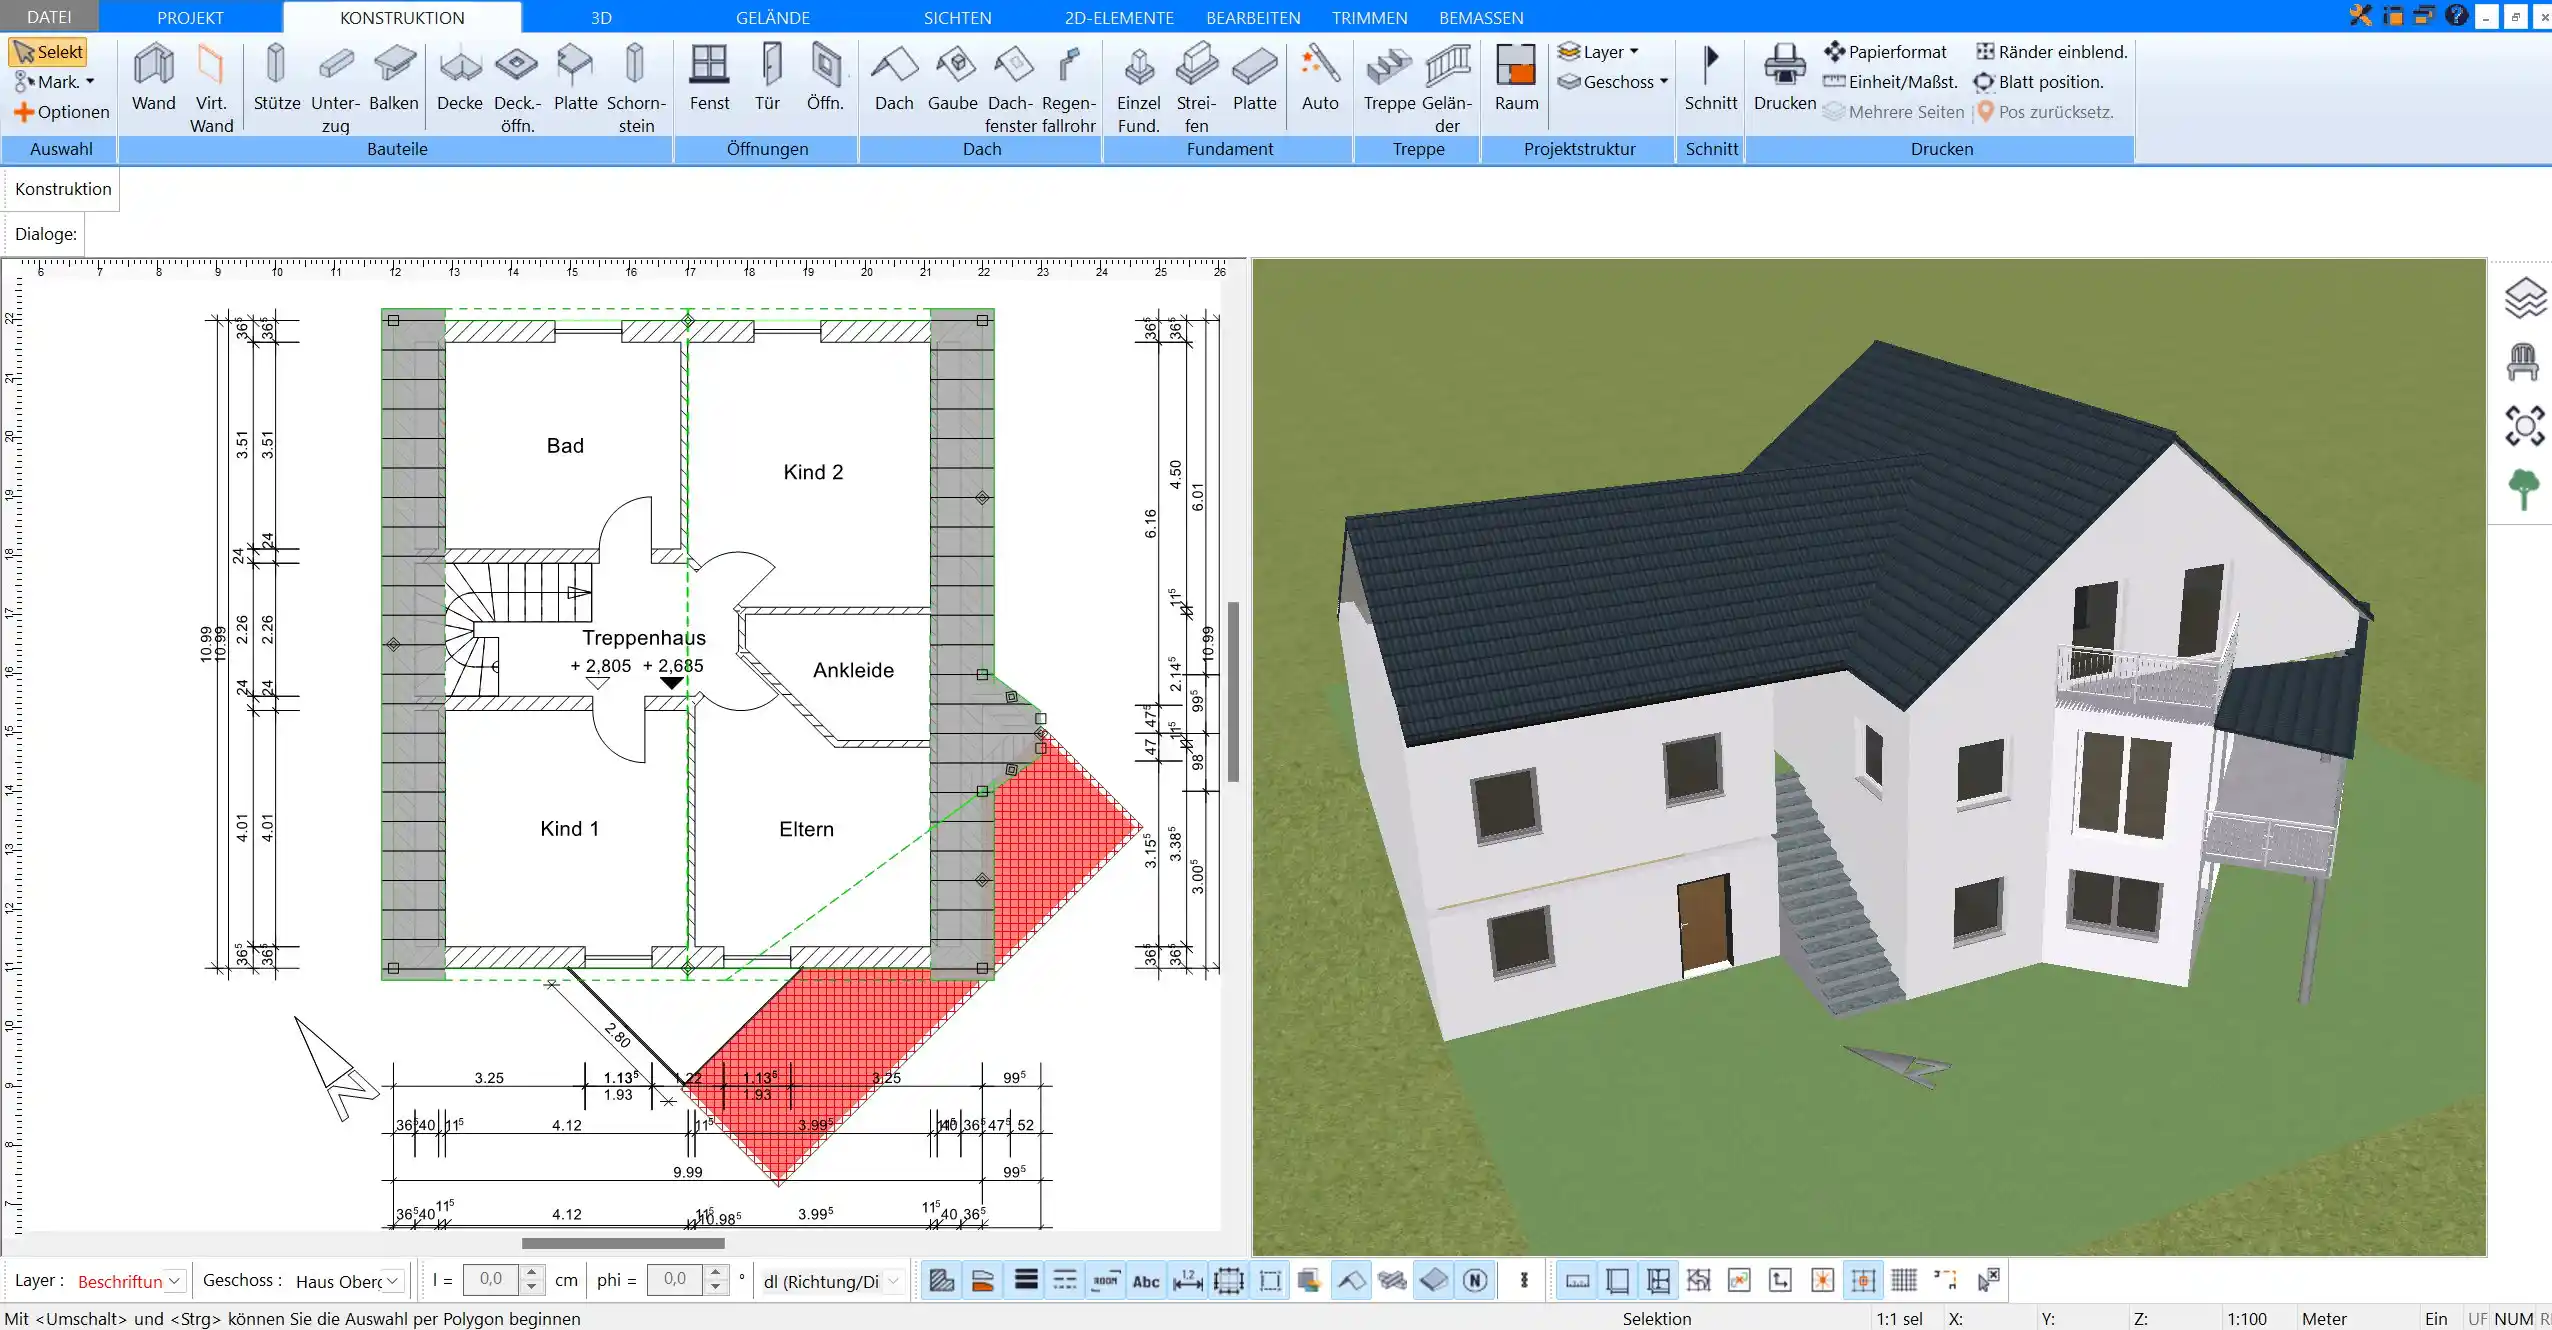Open the Drucken print function
2552x1330 pixels.
1785,79
